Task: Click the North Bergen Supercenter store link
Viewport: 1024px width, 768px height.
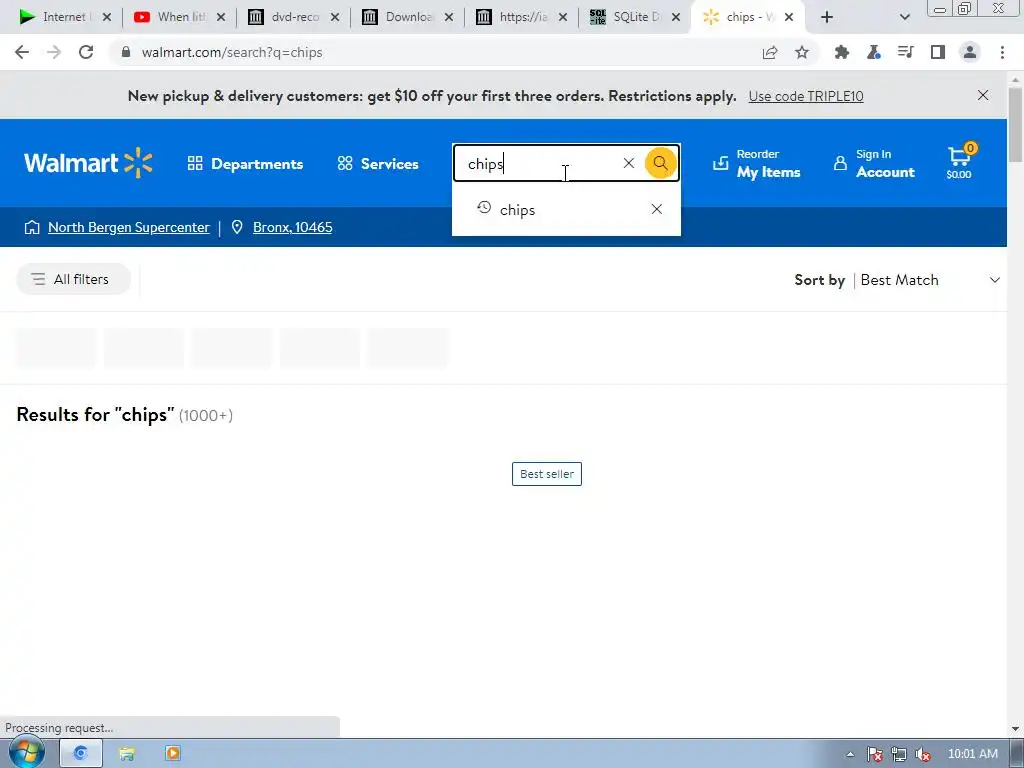Action: (x=129, y=227)
